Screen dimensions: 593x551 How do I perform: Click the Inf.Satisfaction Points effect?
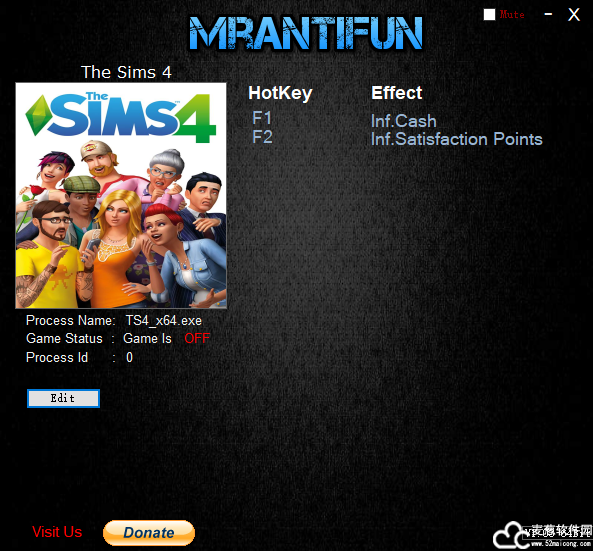(x=456, y=139)
